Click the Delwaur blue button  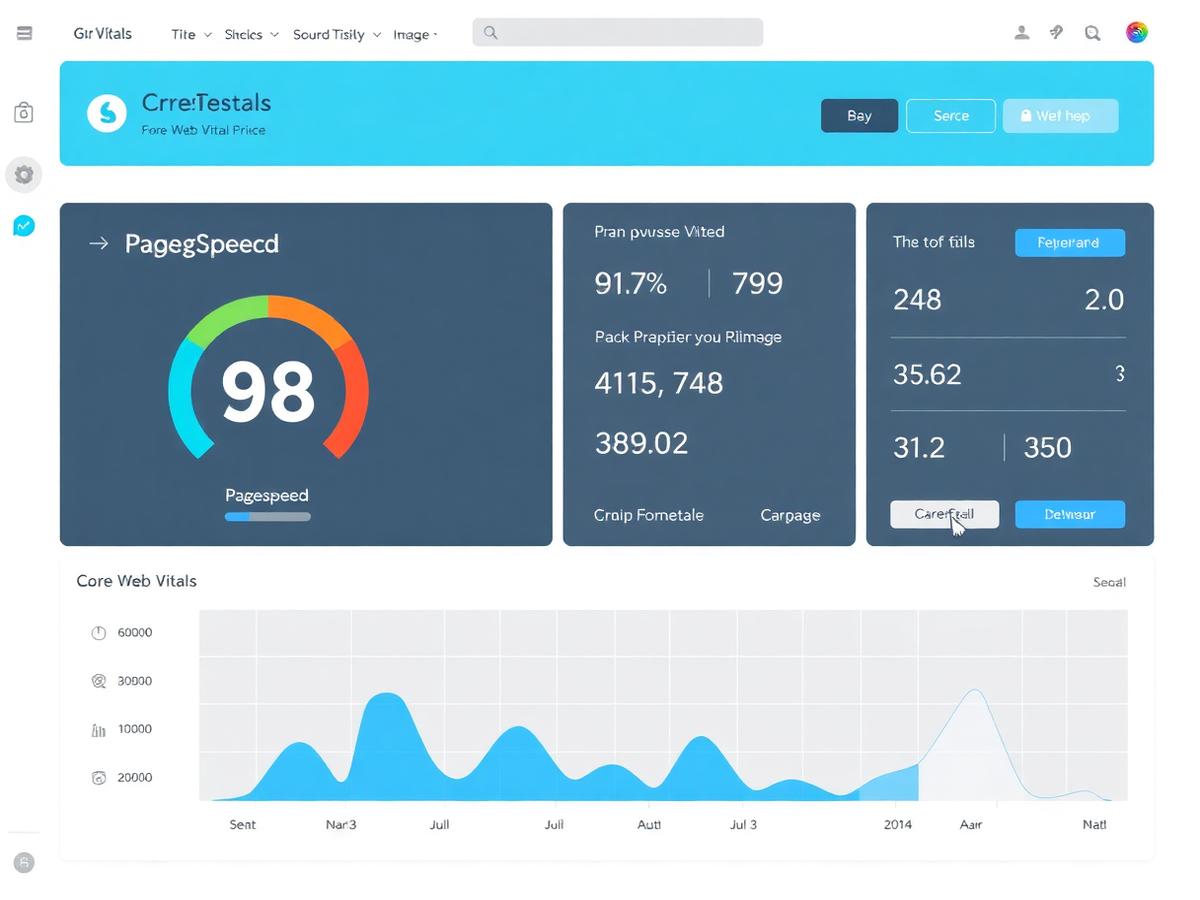pyautogui.click(x=1070, y=514)
